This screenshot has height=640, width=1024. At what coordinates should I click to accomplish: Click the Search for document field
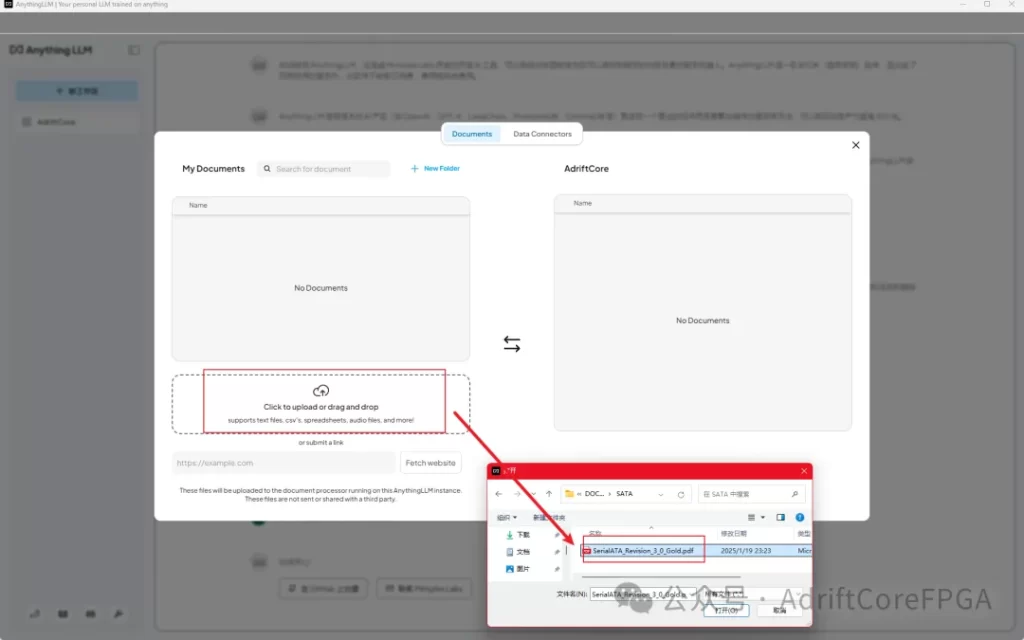coord(323,168)
